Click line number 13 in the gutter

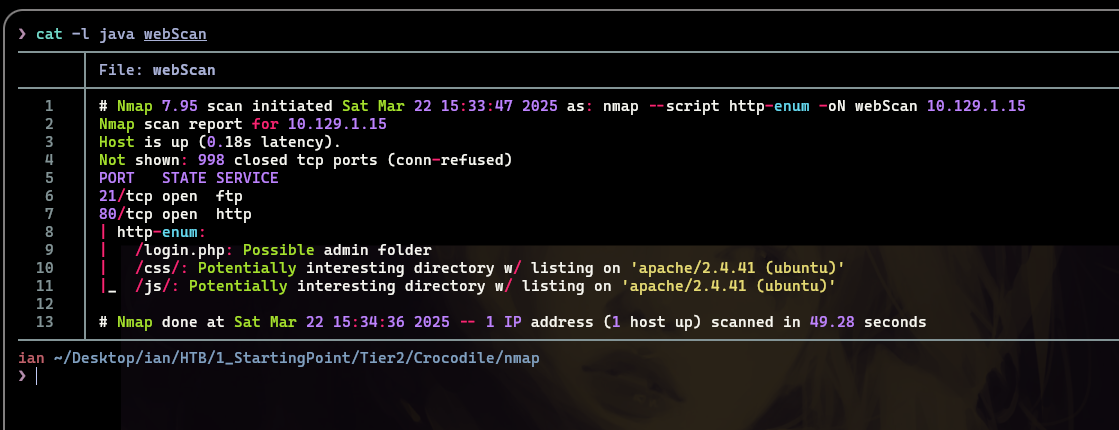[44, 322]
